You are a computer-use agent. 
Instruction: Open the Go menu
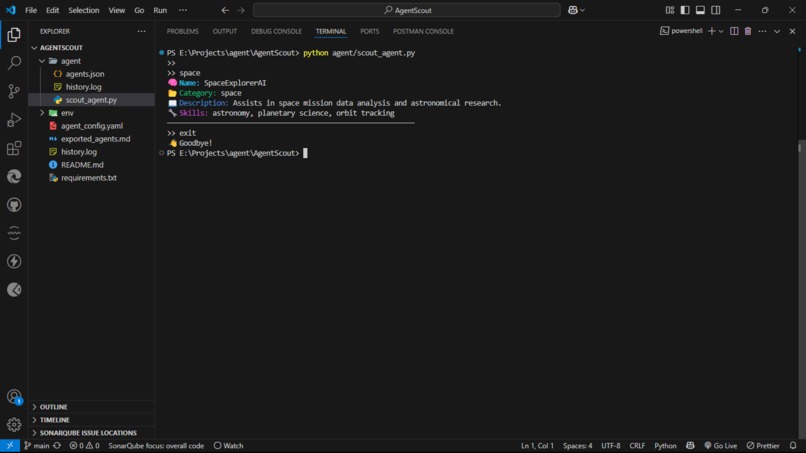(x=139, y=10)
